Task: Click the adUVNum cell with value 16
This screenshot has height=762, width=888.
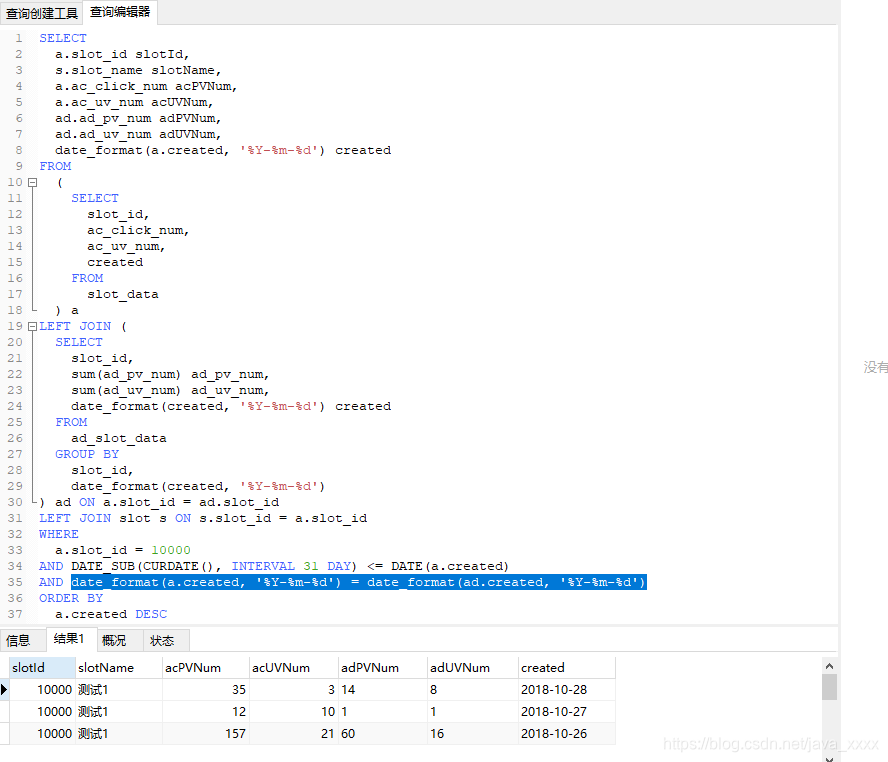Action: point(472,734)
